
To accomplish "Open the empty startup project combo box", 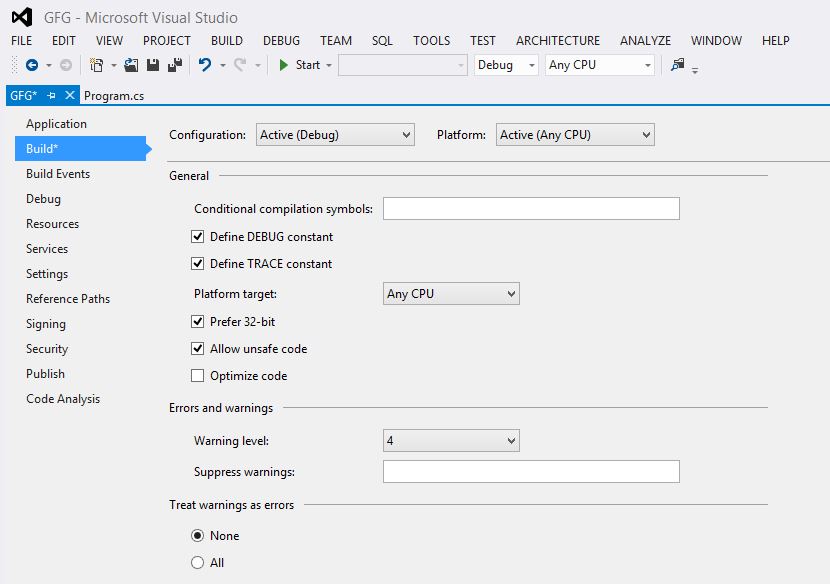I will [x=403, y=65].
